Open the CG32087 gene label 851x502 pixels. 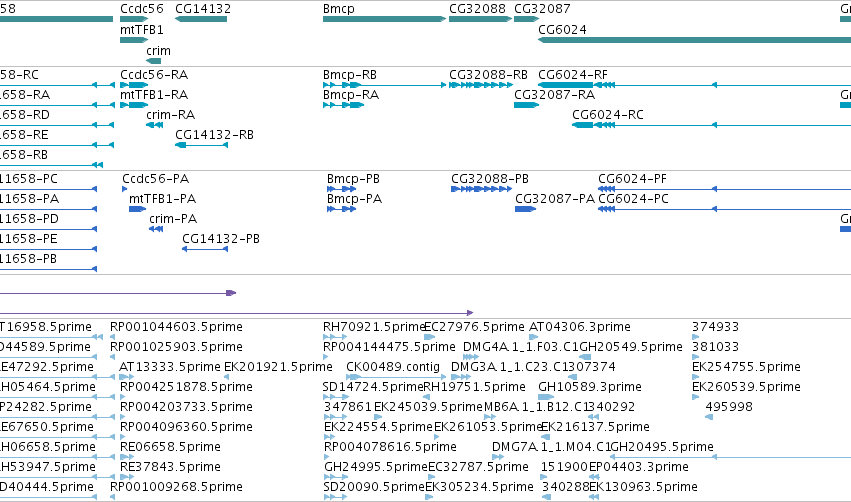click(542, 9)
